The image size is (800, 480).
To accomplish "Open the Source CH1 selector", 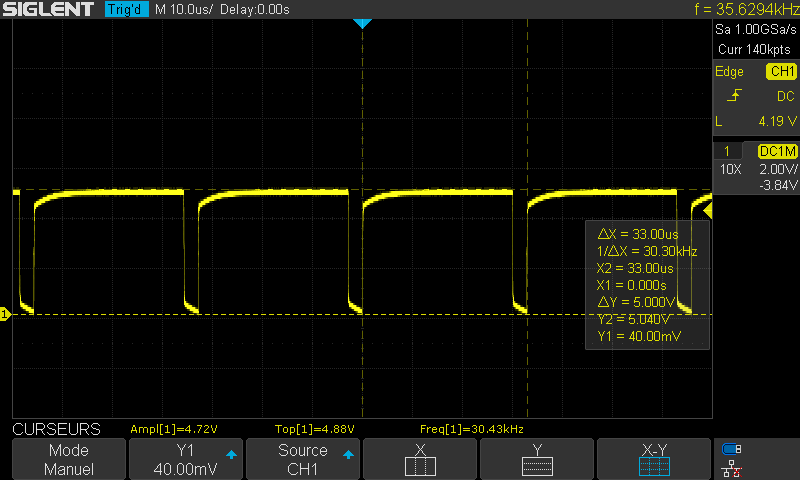I will pos(303,459).
